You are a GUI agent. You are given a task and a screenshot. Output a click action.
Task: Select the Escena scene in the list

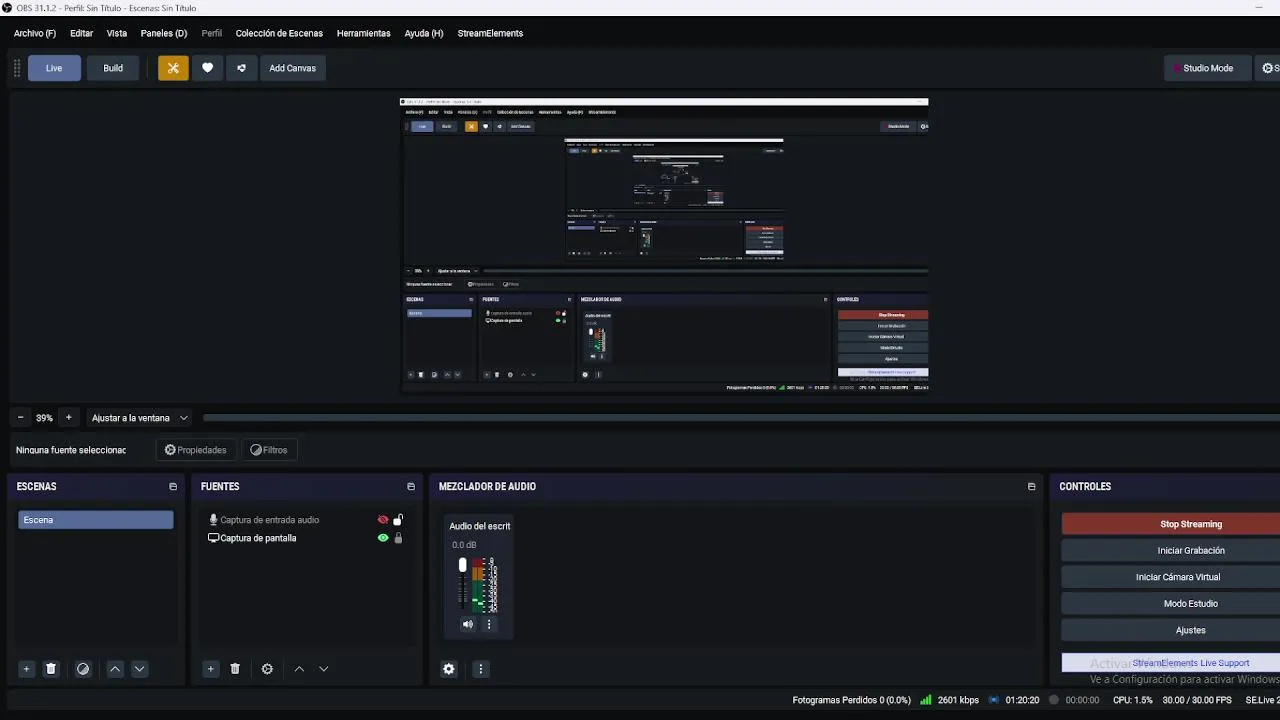pyautogui.click(x=96, y=520)
